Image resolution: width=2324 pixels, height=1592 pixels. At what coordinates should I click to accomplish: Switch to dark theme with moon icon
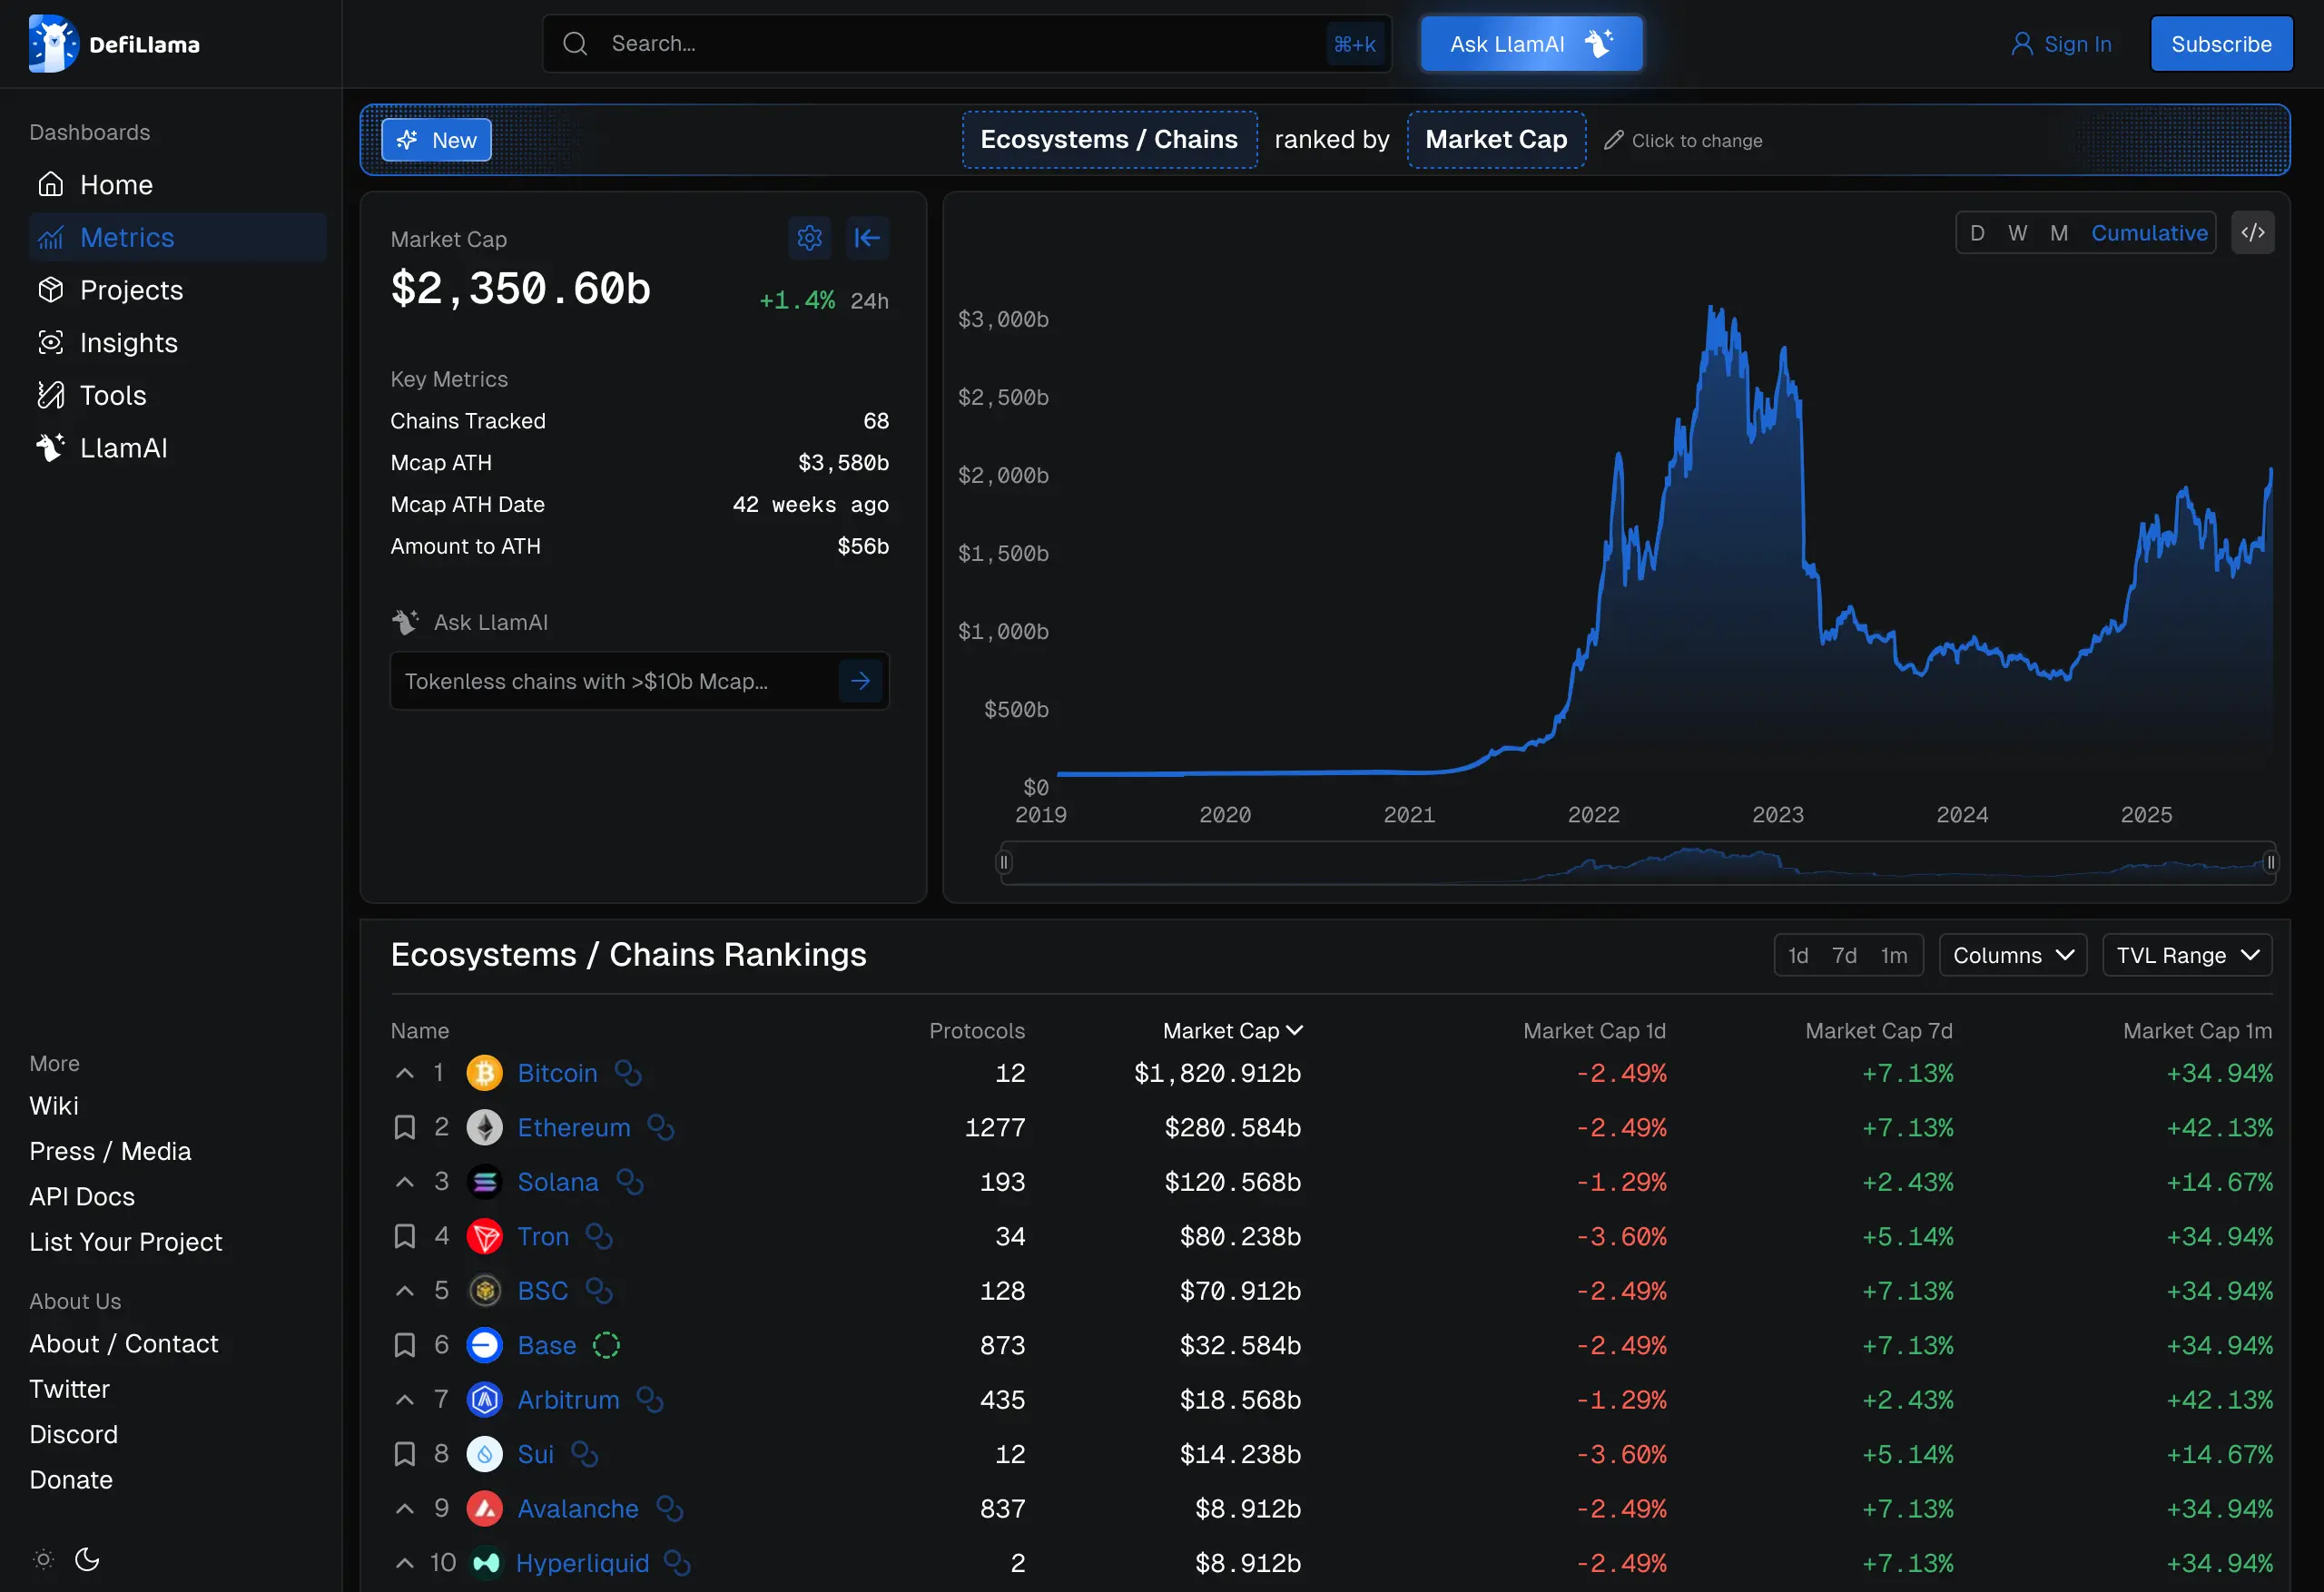click(x=87, y=1559)
